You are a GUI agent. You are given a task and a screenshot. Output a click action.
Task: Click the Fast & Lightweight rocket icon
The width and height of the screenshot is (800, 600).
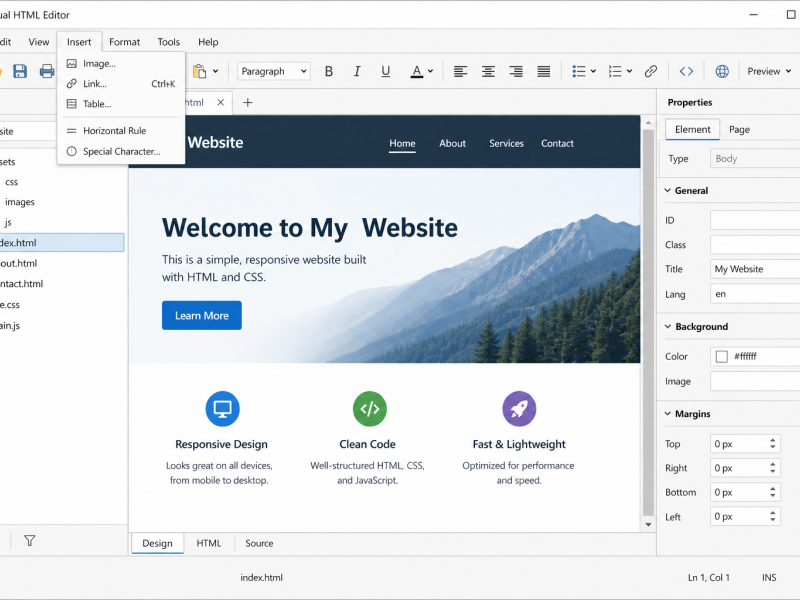click(519, 409)
